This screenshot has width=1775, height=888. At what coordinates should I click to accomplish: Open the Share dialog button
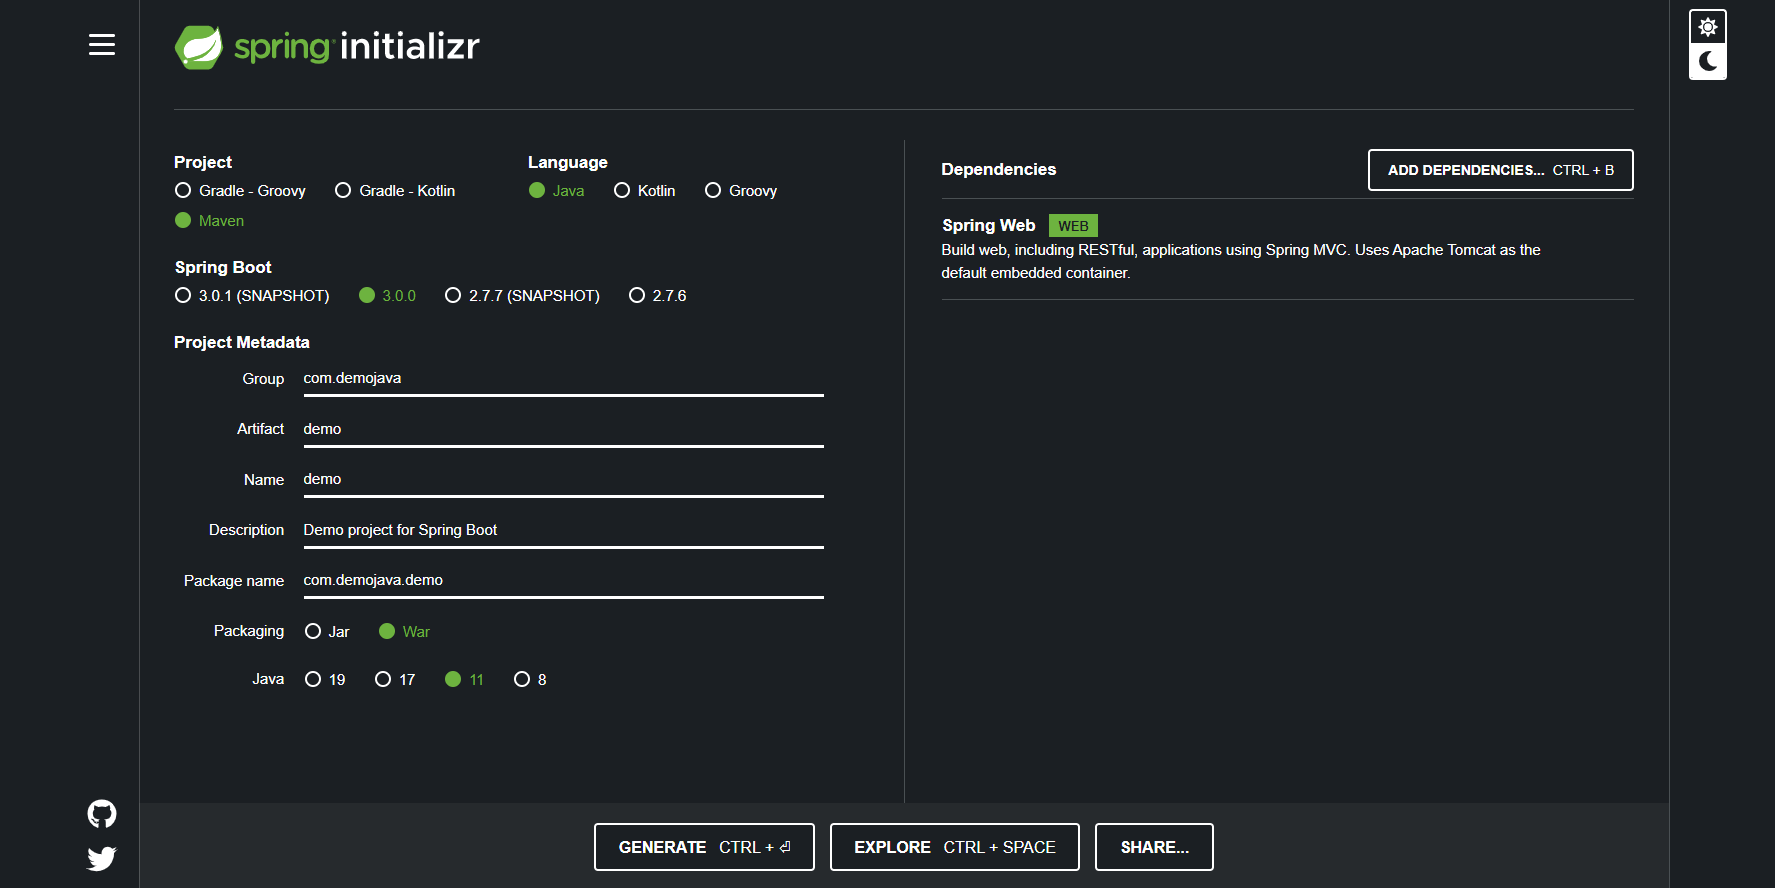pyautogui.click(x=1154, y=847)
